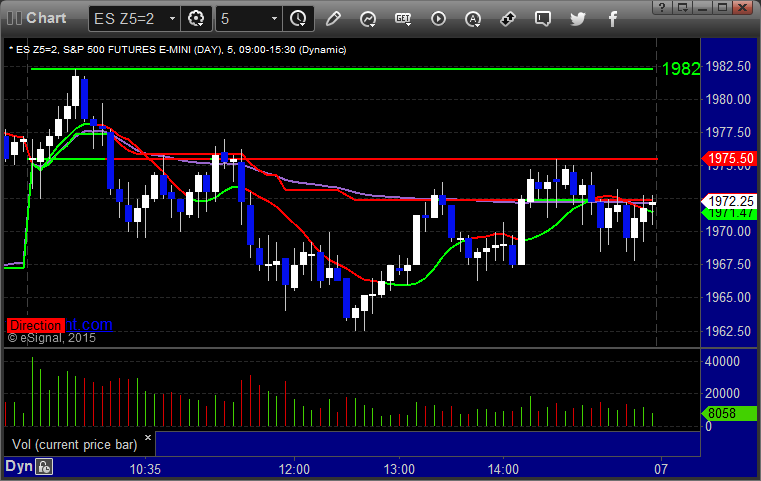The image size is (761, 481).
Task: Select the pencil drawing tool
Action: tap(333, 19)
